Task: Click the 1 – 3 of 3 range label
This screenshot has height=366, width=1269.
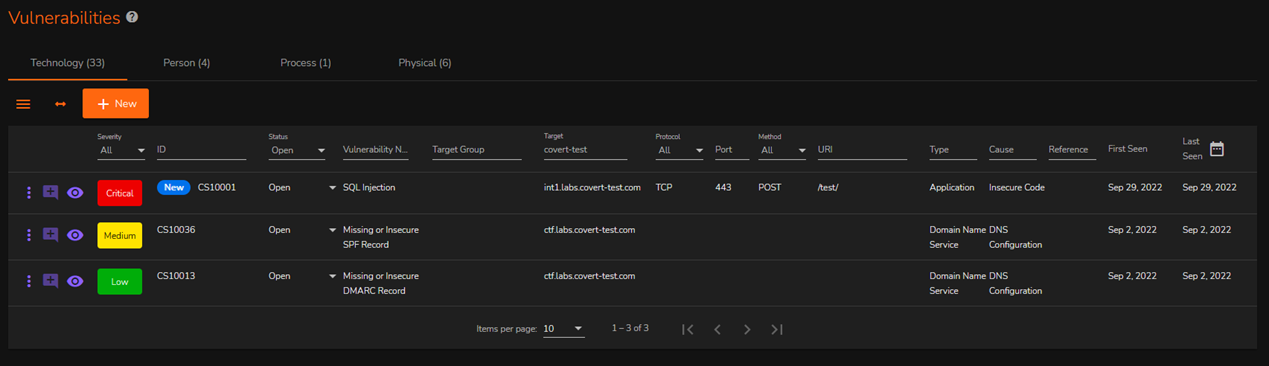Action: [x=630, y=328]
